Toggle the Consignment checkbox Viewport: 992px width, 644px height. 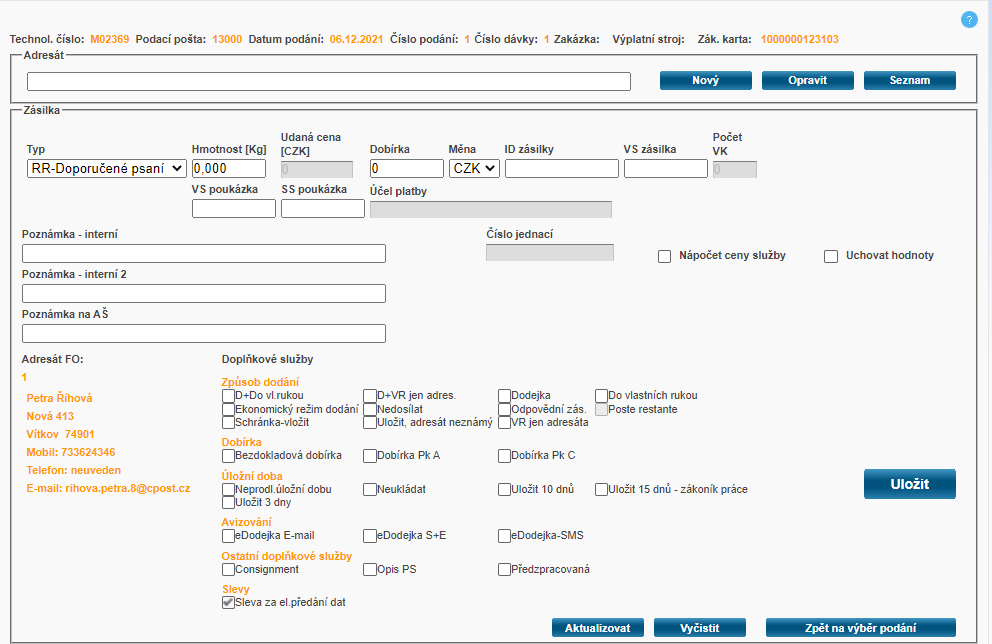pos(228,570)
